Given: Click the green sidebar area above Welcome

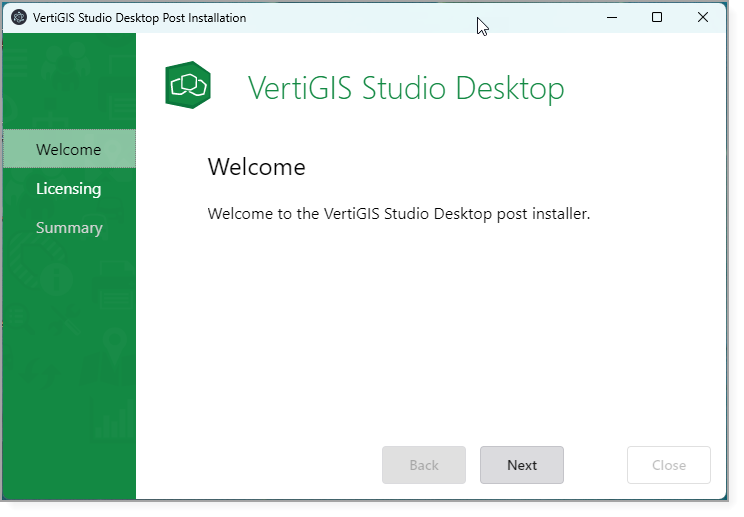Looking at the screenshot, I should (68, 80).
